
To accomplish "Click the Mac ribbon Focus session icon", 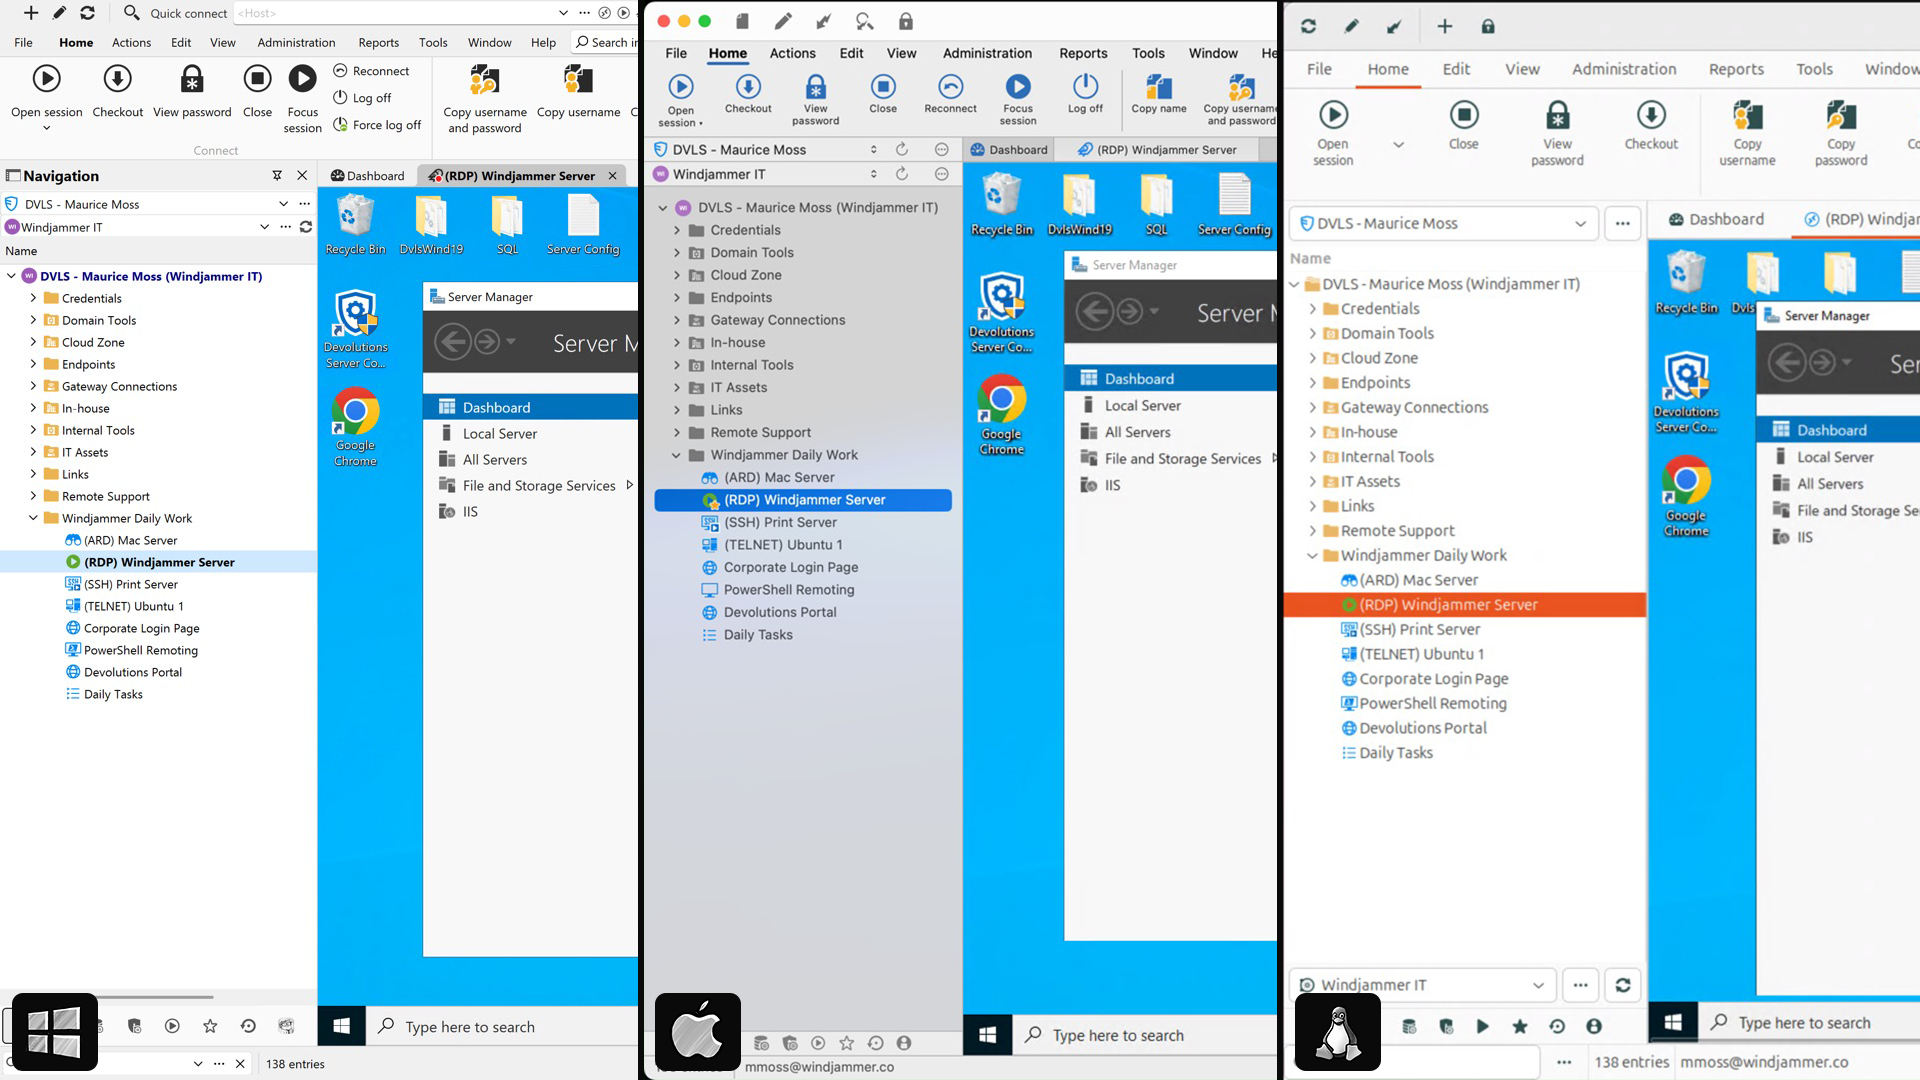I will pyautogui.click(x=1018, y=86).
